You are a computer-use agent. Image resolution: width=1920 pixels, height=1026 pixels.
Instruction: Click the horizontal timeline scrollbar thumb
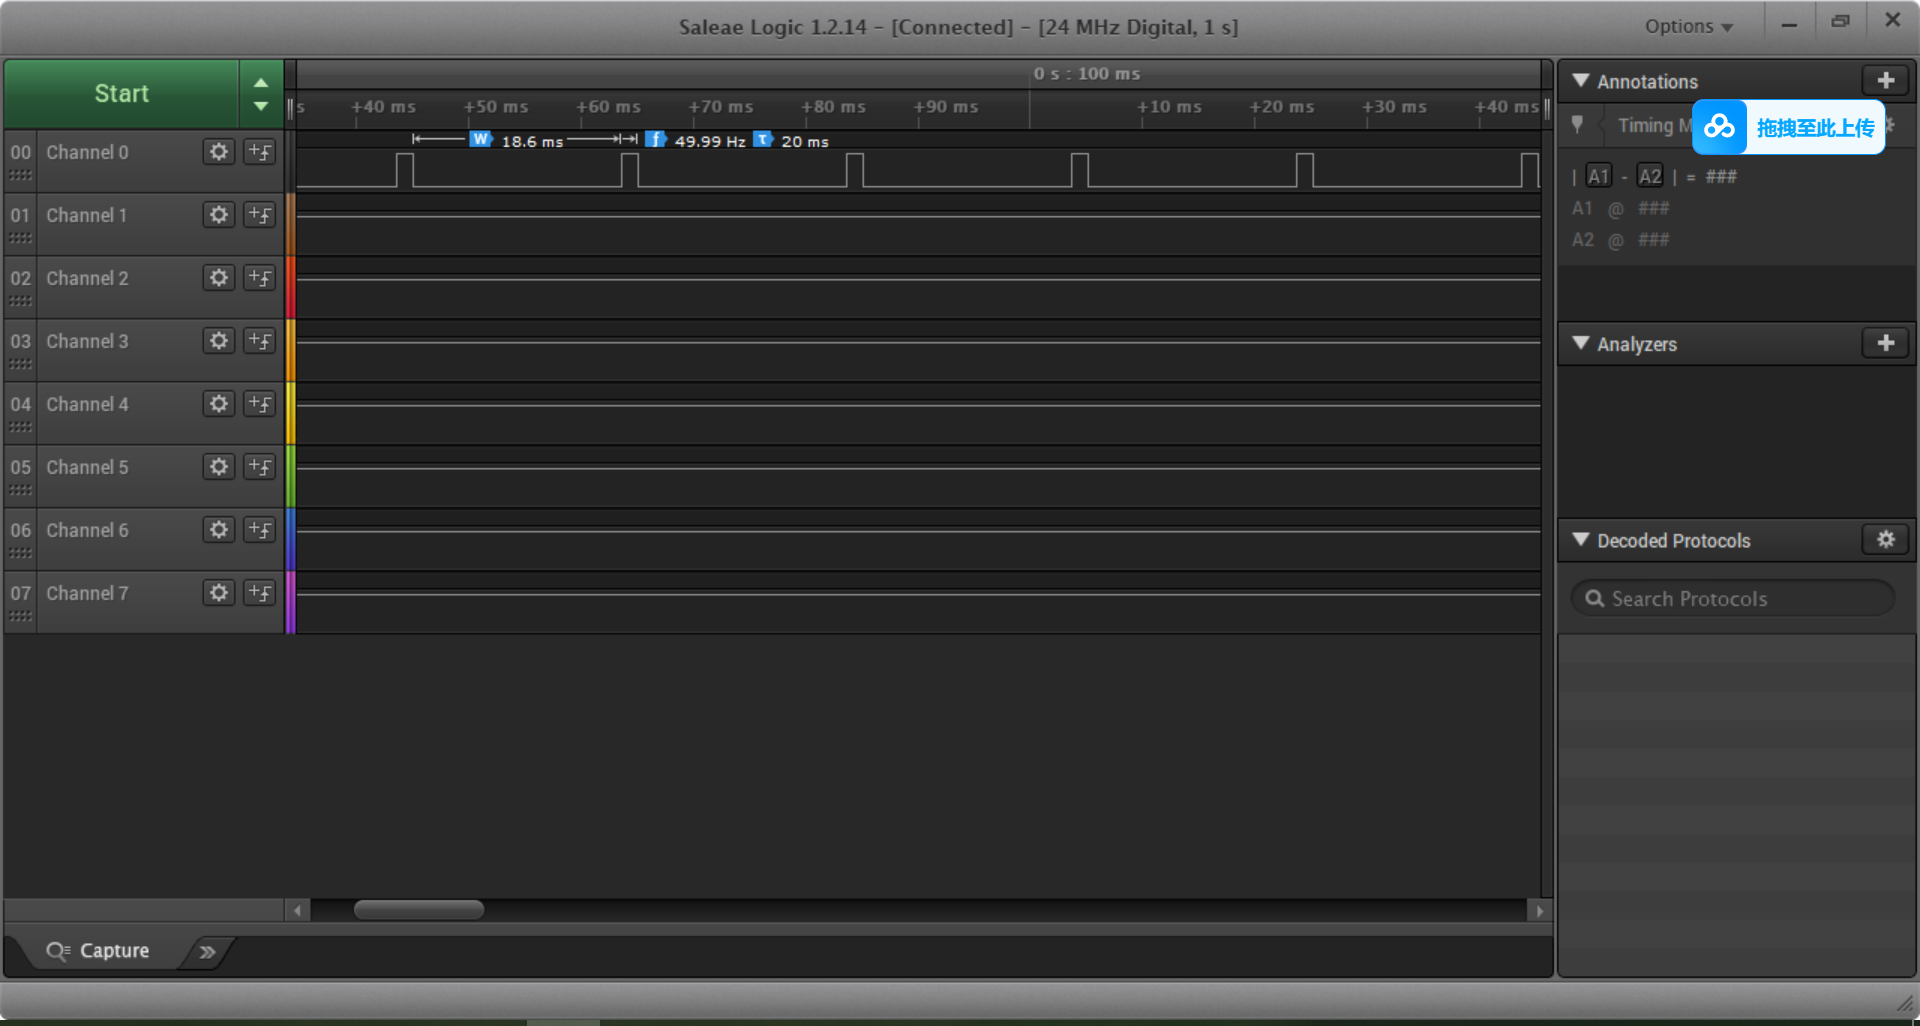[418, 910]
